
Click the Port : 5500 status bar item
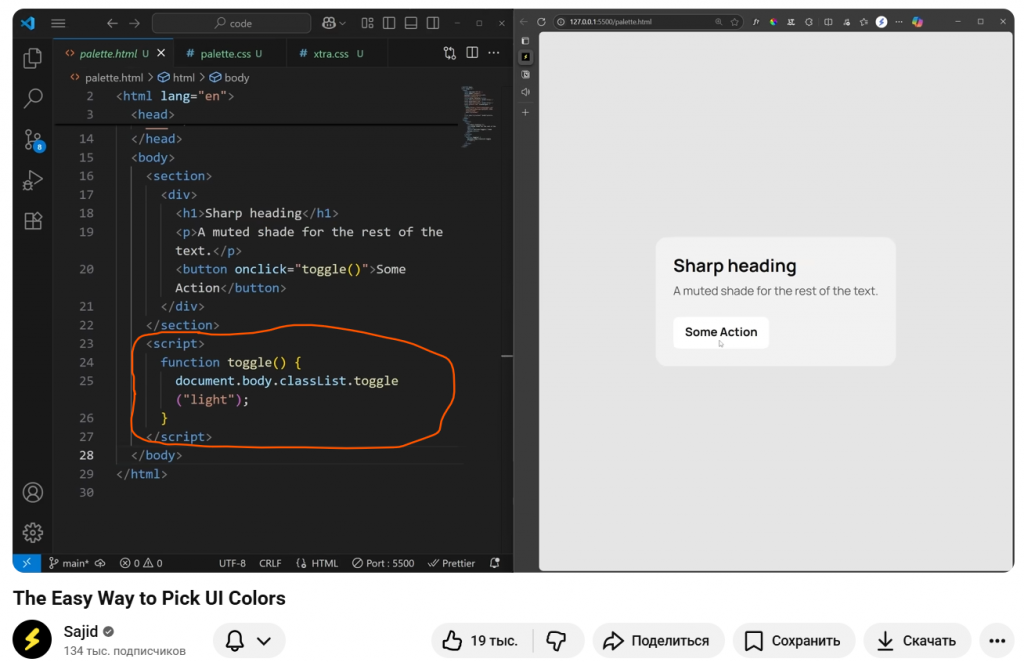[383, 563]
